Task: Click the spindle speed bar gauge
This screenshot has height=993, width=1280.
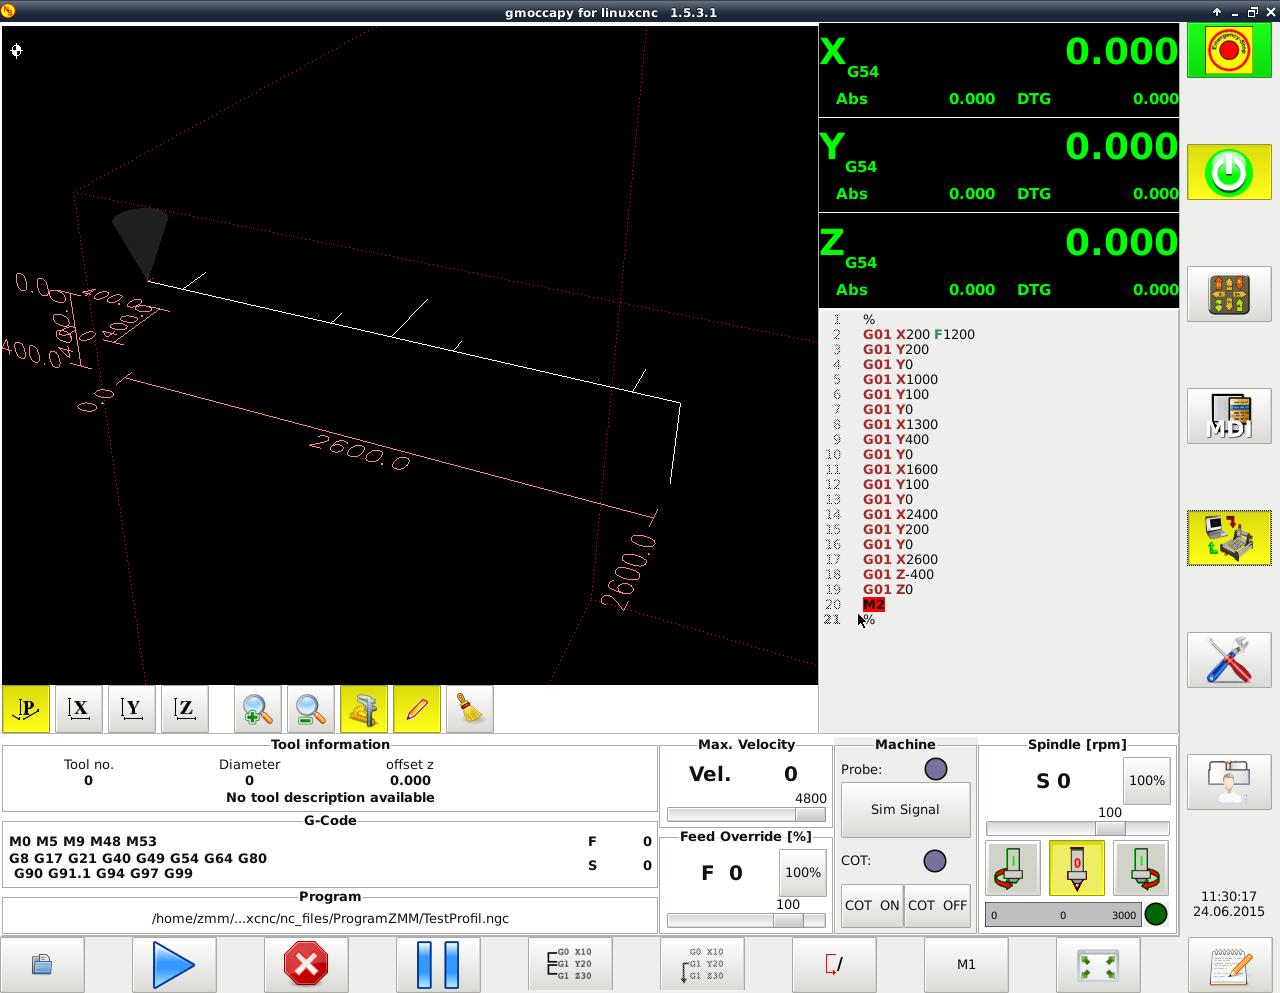Action: pos(1062,915)
